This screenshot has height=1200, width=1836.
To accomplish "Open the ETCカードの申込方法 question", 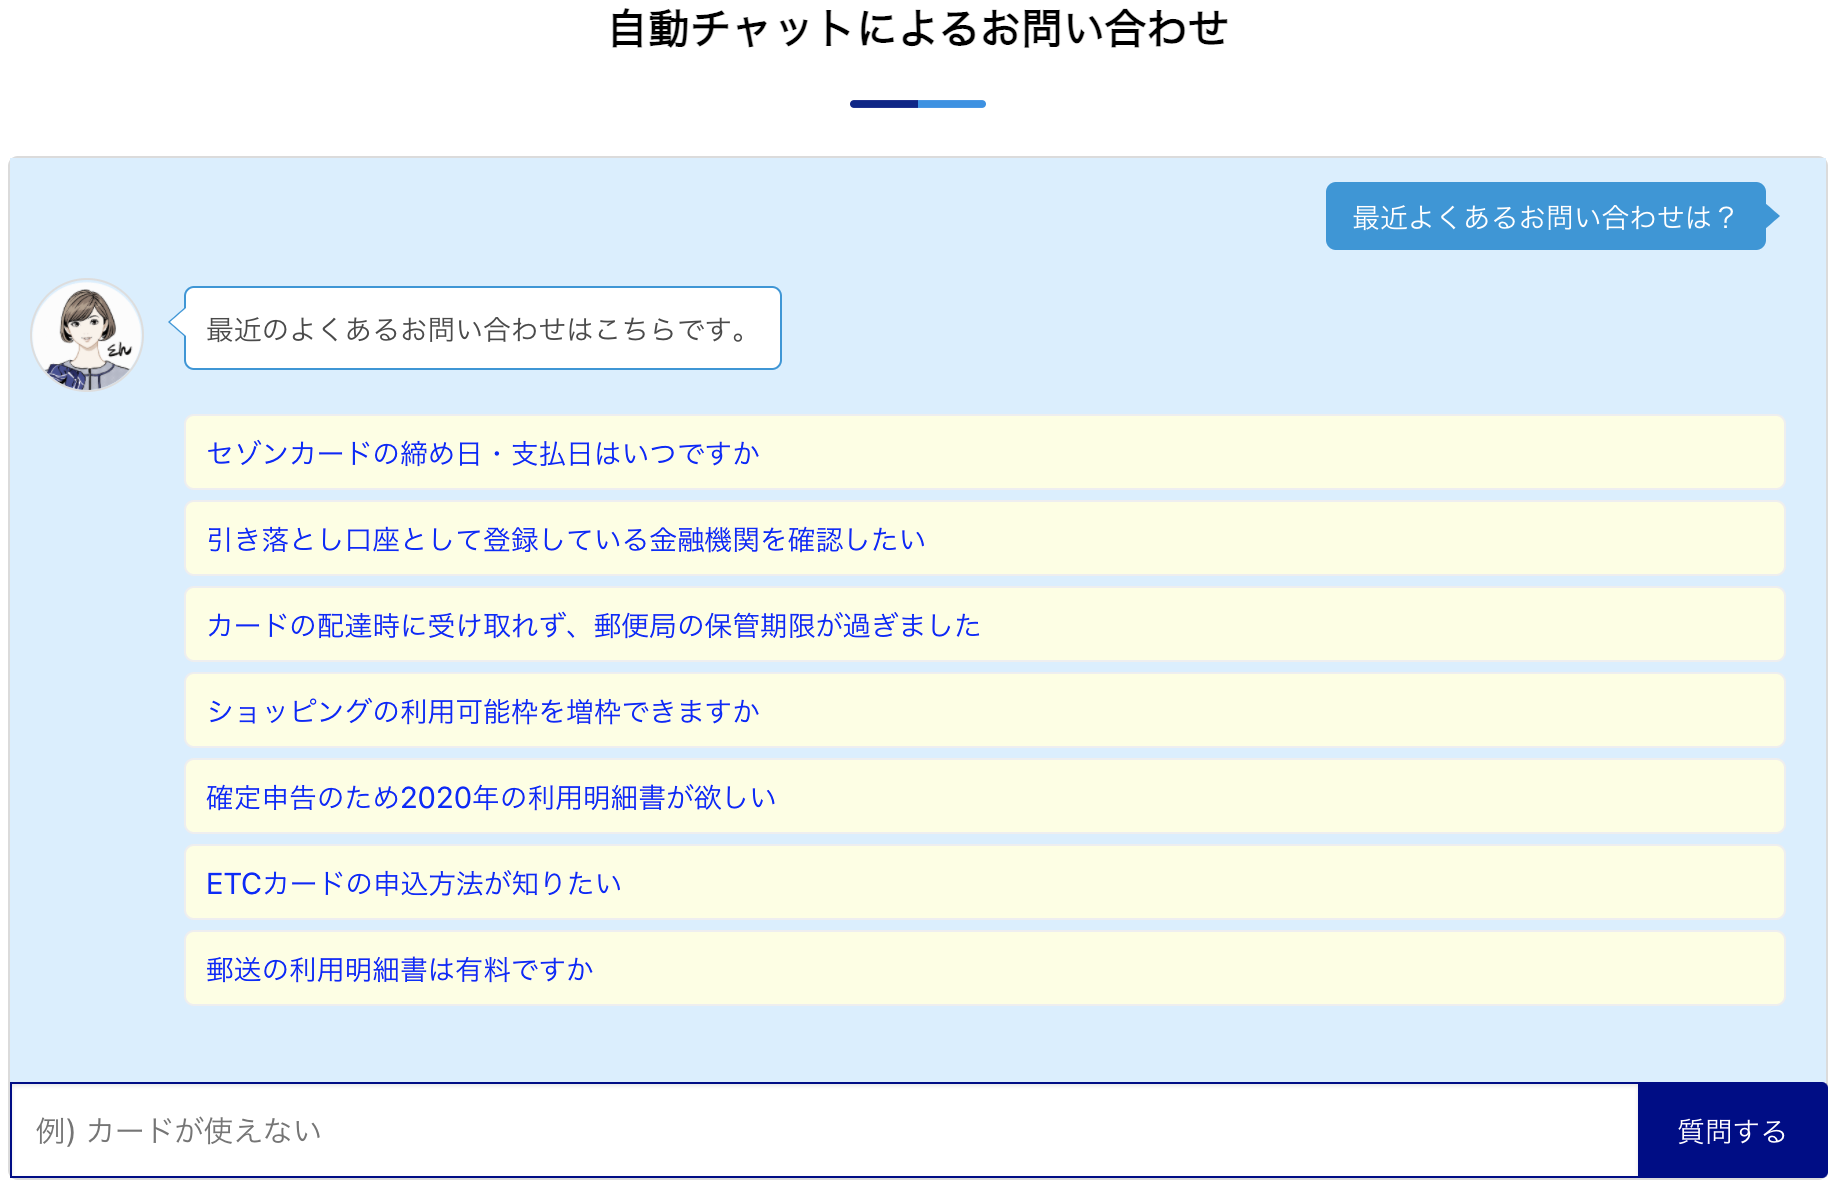I will (414, 882).
